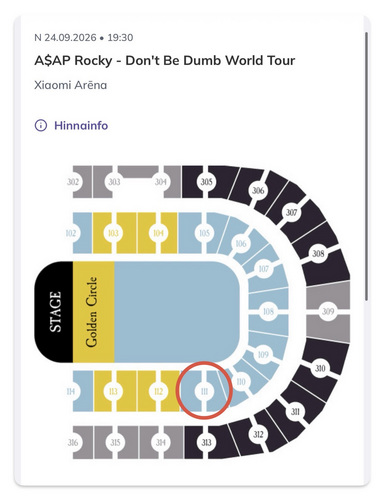This screenshot has height=500, width=387.
Task: Select section 108 at the arena end
Action: (269, 312)
